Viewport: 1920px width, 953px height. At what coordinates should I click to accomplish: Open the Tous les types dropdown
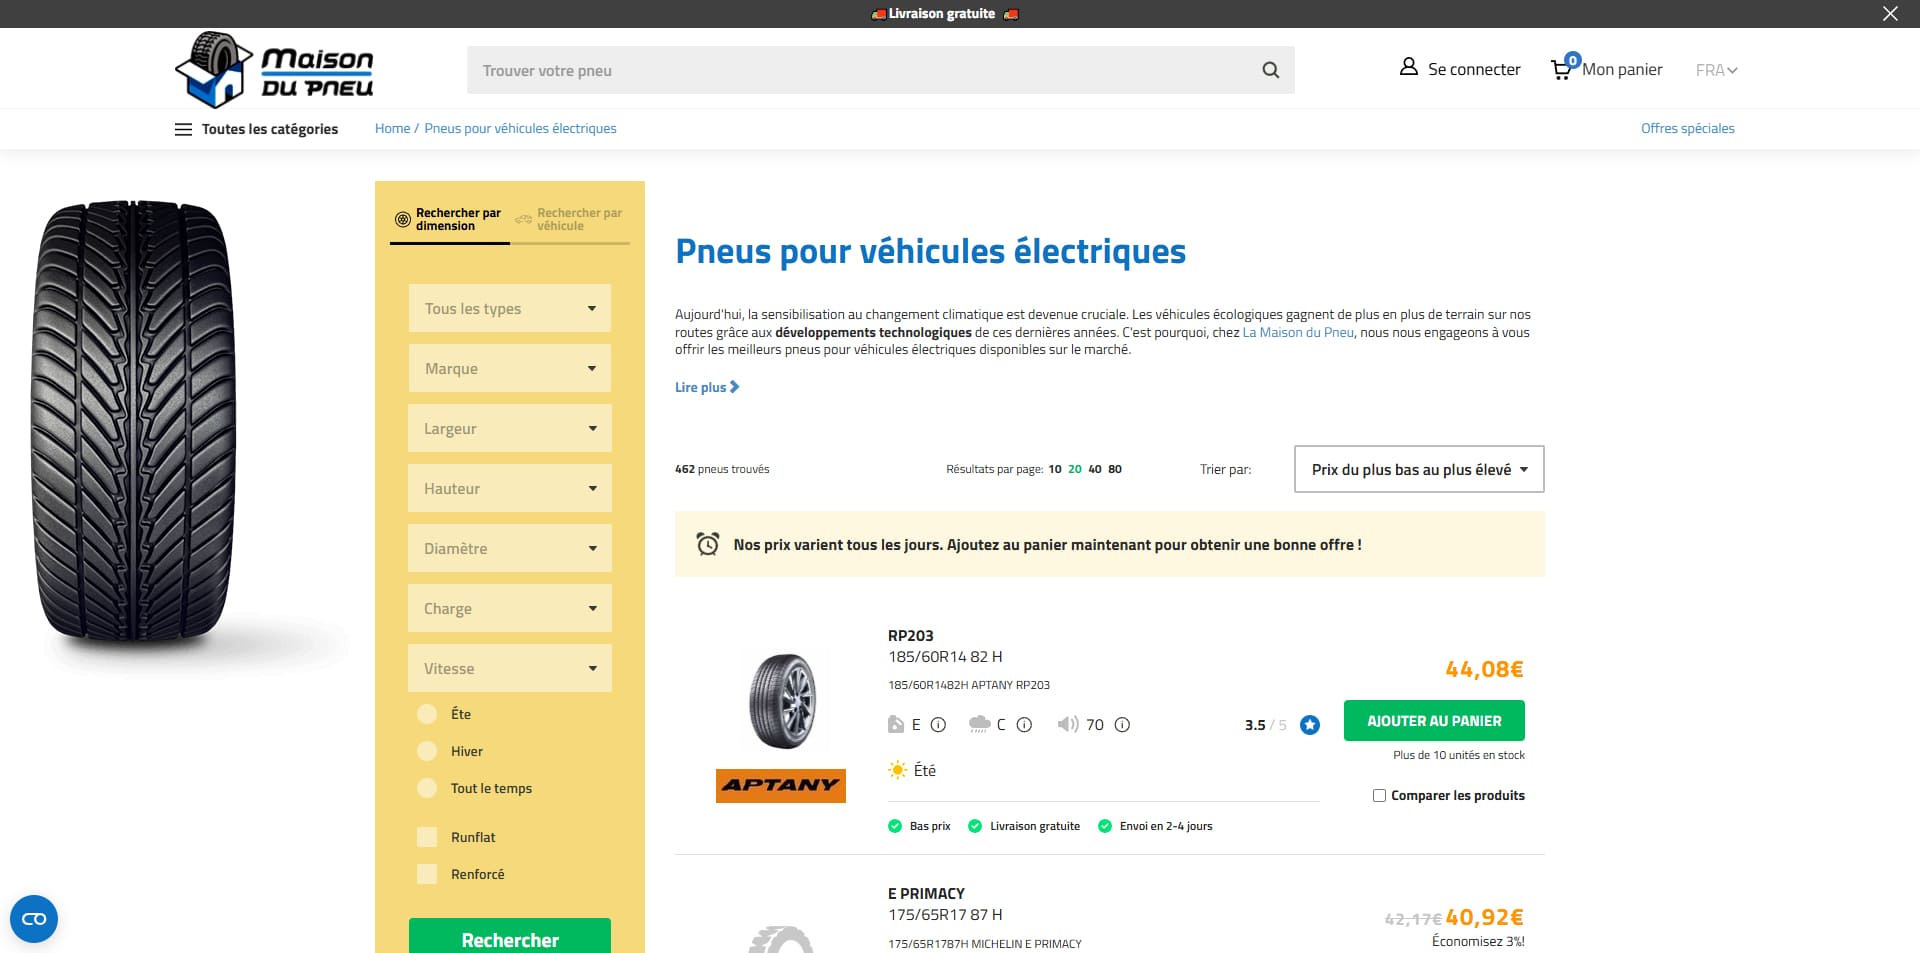coord(510,308)
